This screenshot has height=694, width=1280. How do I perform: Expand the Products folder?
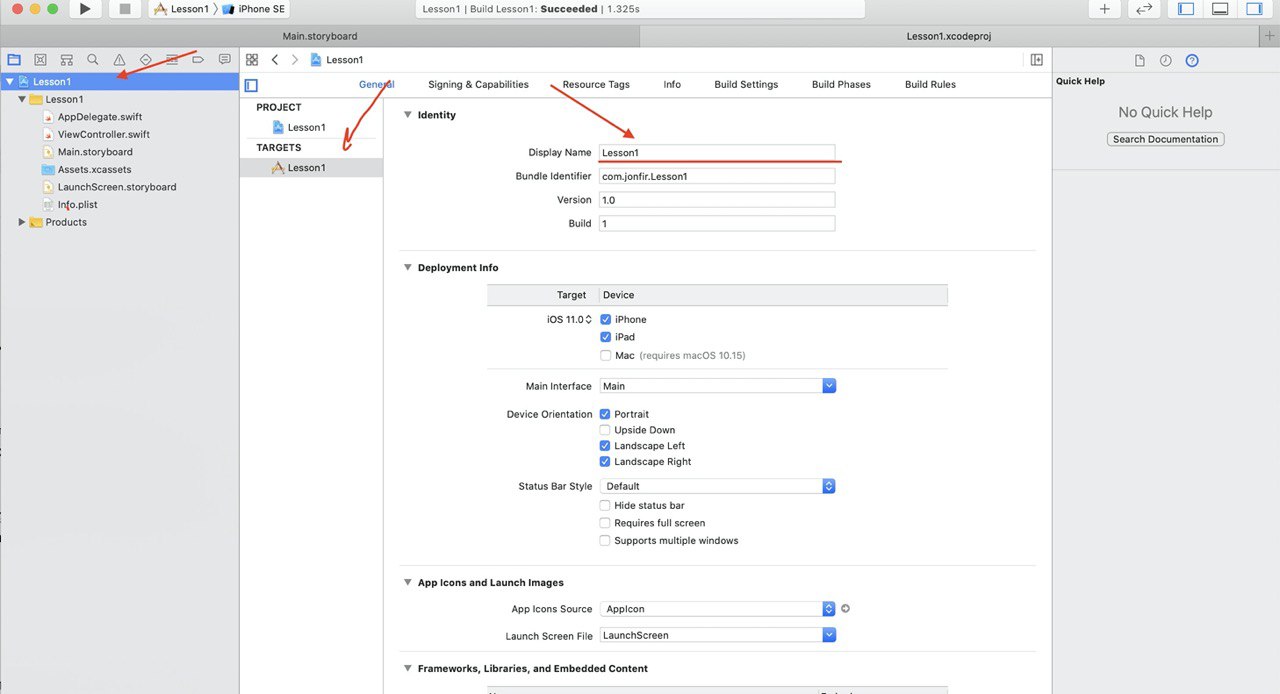[x=22, y=222]
